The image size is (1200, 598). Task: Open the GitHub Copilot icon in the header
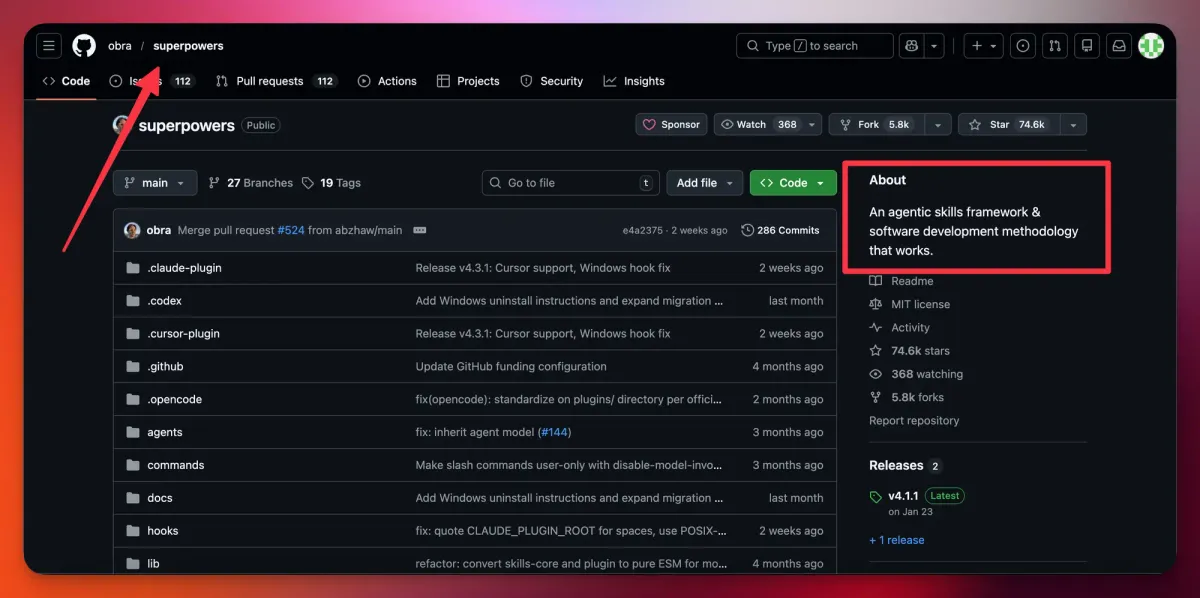click(910, 45)
